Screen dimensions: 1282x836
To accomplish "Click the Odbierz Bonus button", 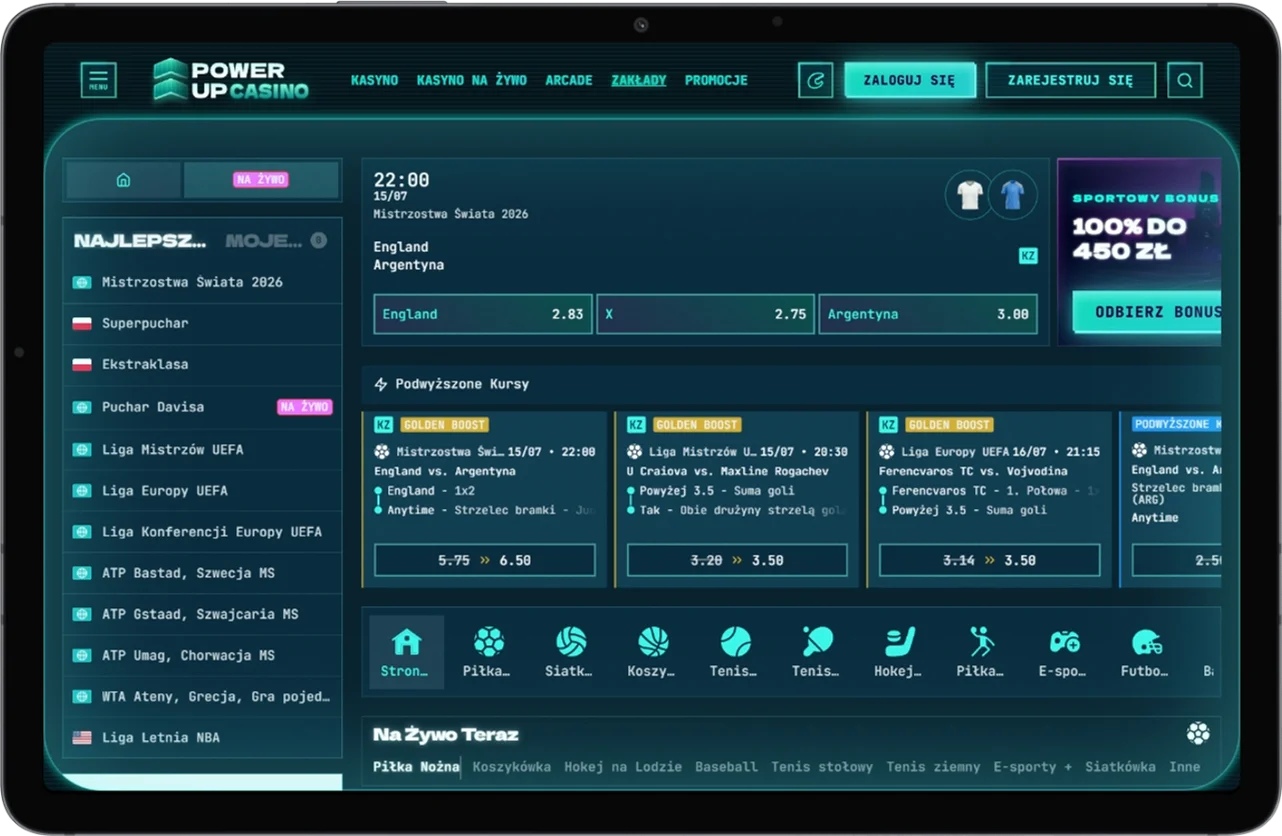I will [1147, 312].
